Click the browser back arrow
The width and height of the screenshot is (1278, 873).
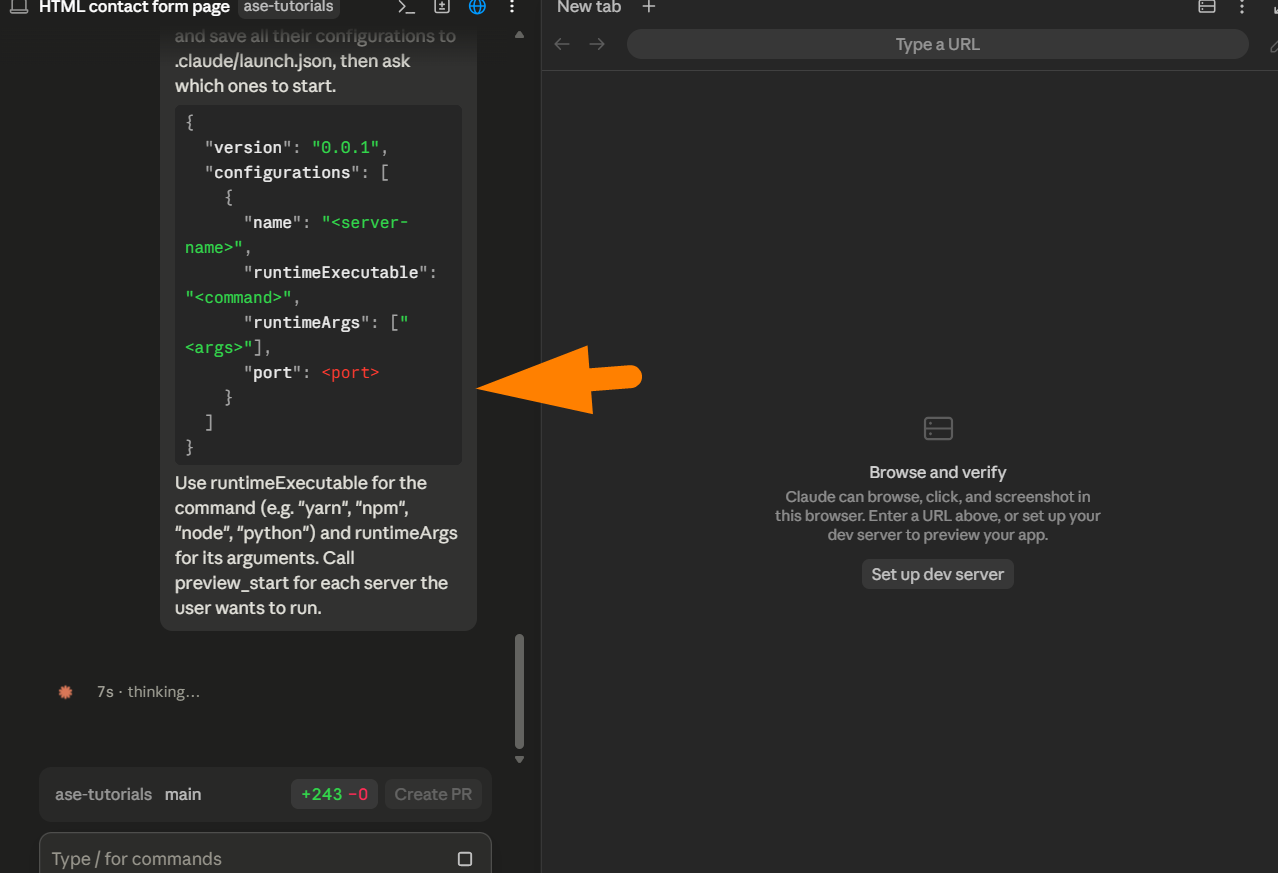562,44
